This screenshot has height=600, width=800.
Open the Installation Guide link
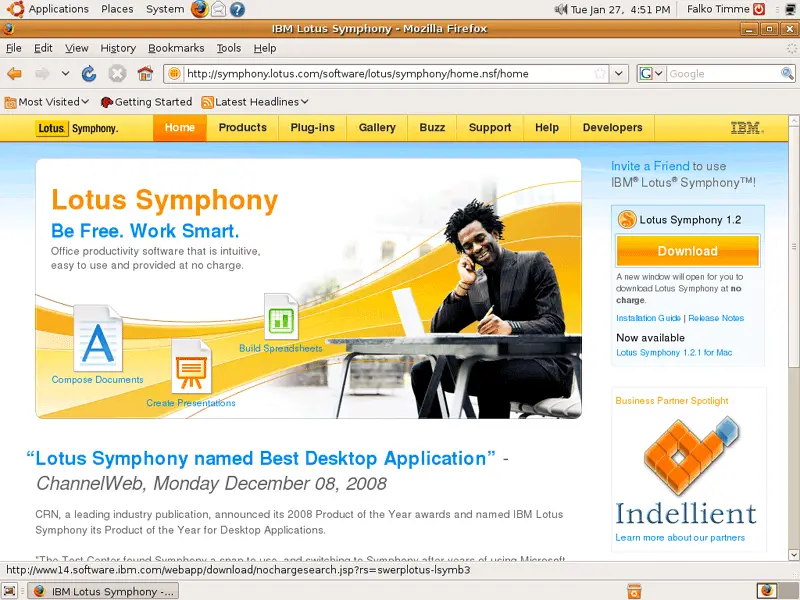(648, 318)
